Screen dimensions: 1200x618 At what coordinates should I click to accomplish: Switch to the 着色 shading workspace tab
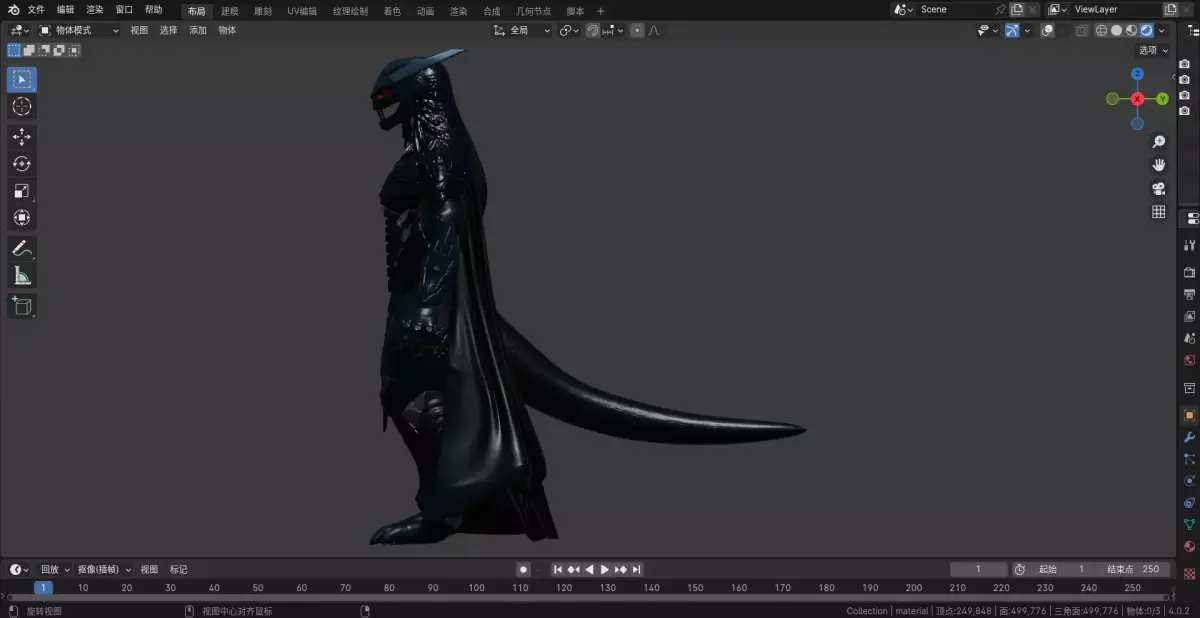coord(392,11)
